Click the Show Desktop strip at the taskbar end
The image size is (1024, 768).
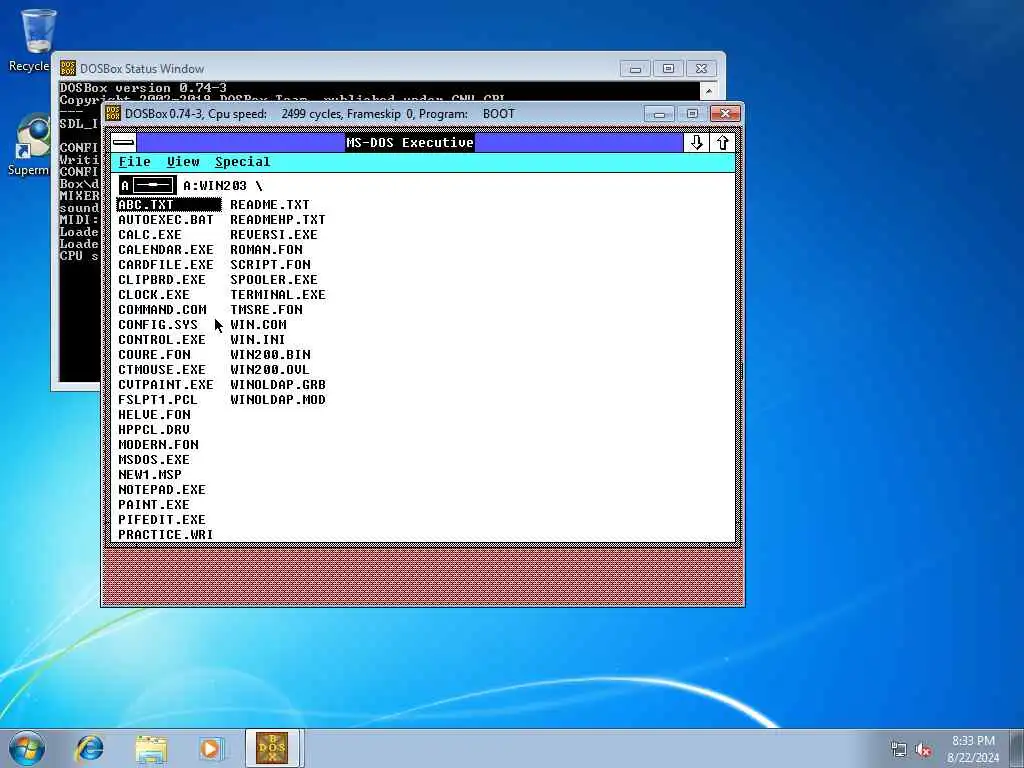tap(1017, 748)
